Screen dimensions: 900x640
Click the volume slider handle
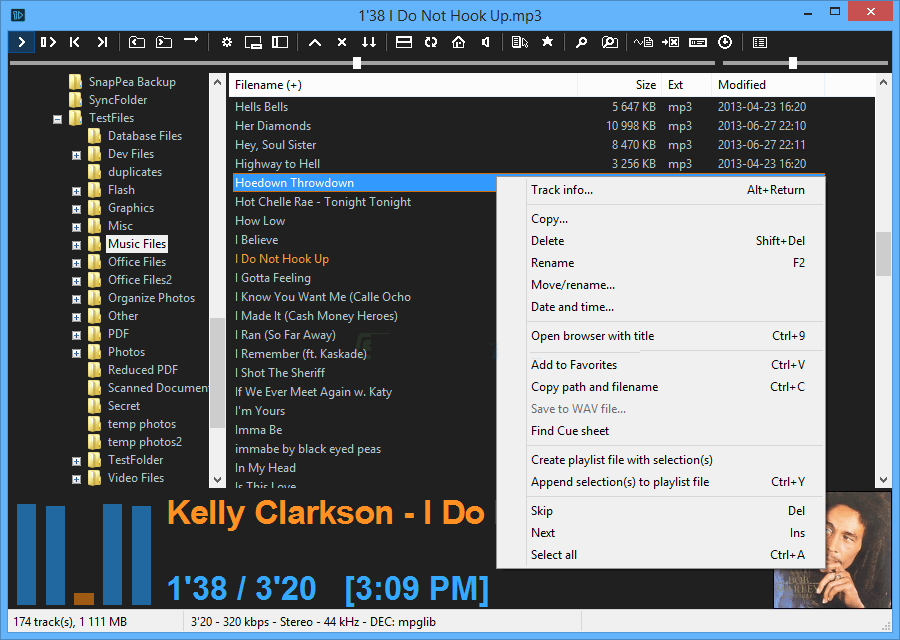793,63
